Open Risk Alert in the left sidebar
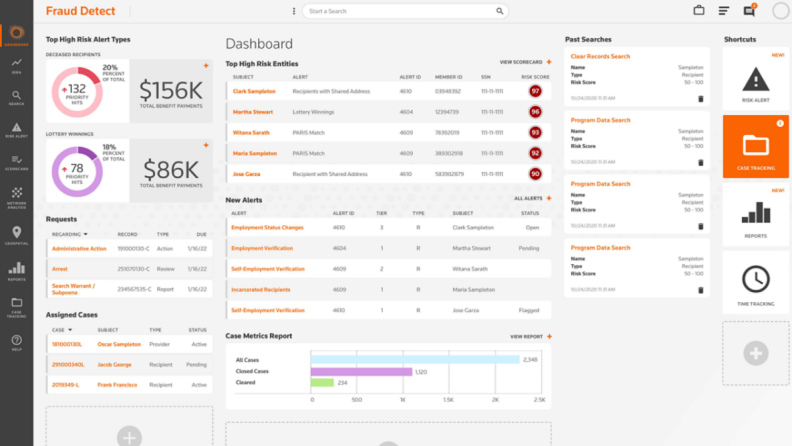Image resolution: width=792 pixels, height=446 pixels. 16,128
